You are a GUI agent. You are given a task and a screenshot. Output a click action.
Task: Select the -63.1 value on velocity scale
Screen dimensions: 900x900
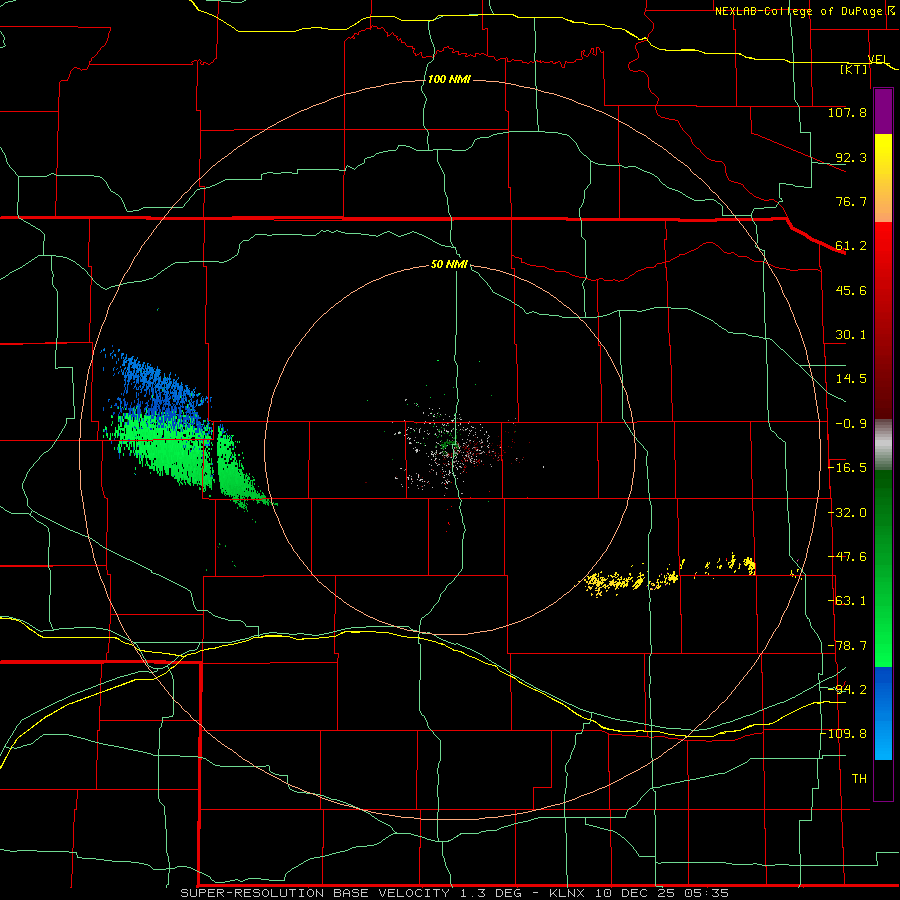tap(848, 601)
